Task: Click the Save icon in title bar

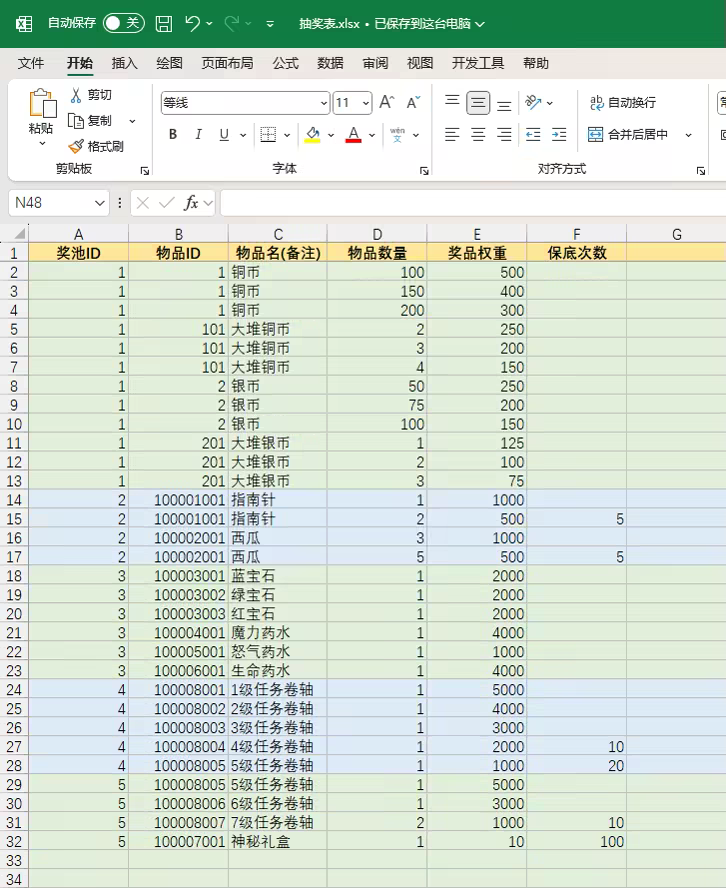Action: [164, 23]
